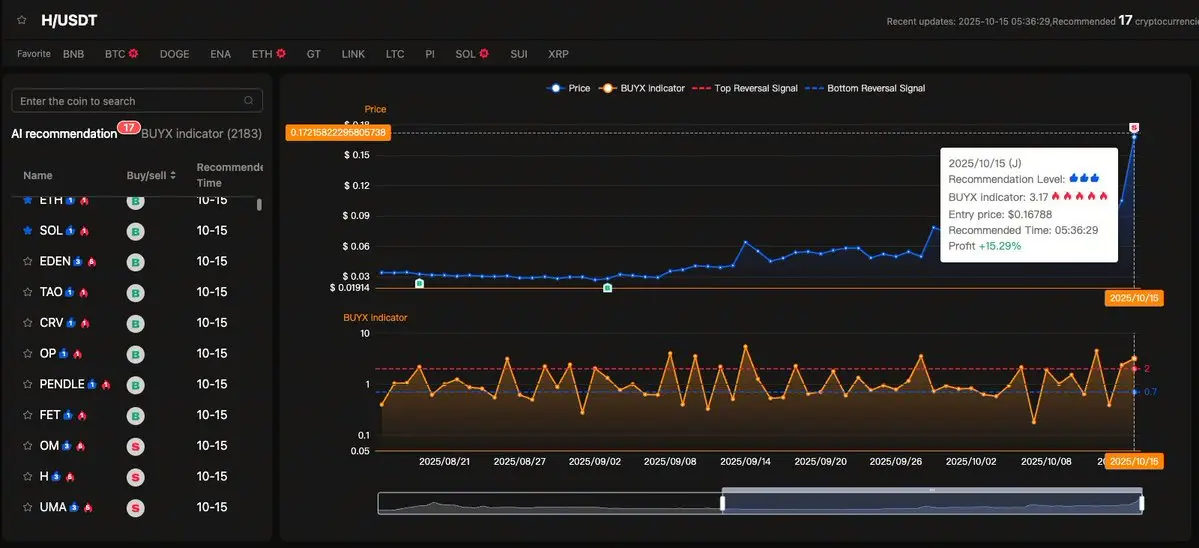Favorite OP with its star icon
Screen dimensions: 1199x548
pyautogui.click(x=28, y=353)
